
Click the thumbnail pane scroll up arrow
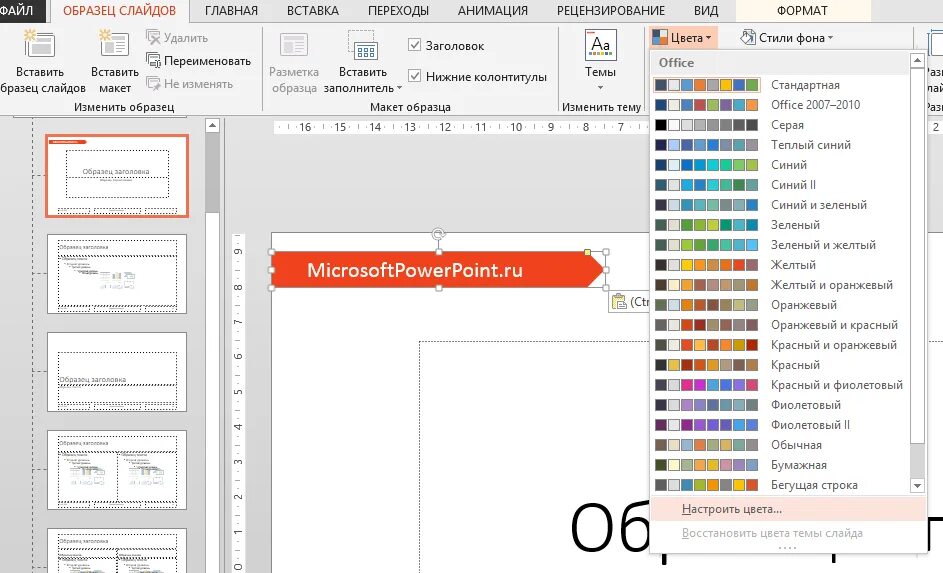point(212,126)
